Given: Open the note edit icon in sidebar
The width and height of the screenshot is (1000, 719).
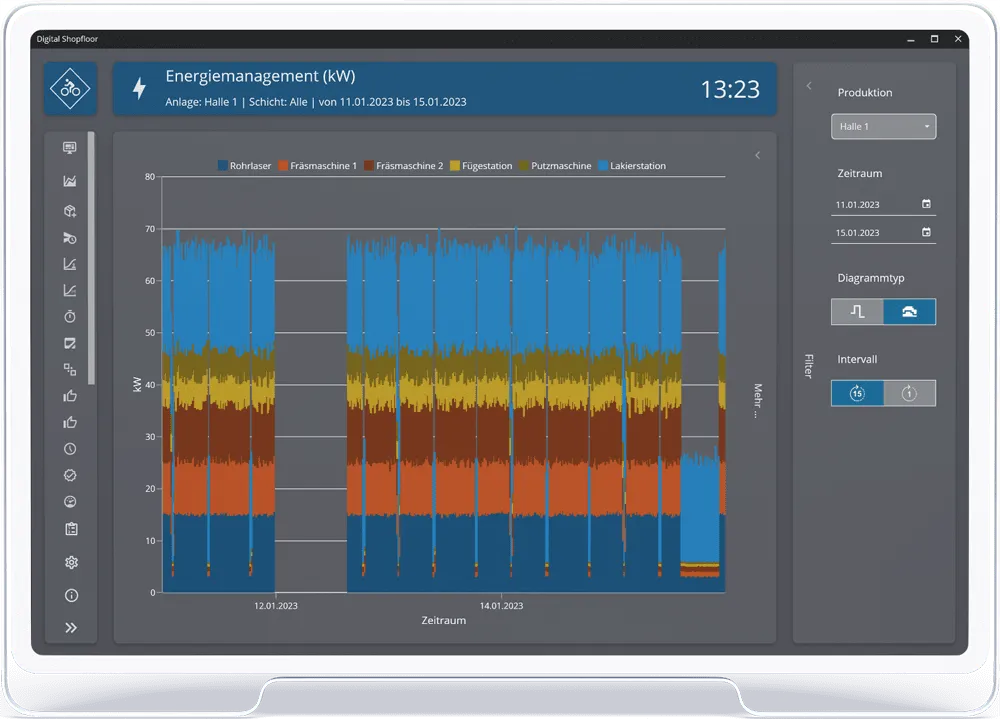Looking at the screenshot, I should point(70,343).
